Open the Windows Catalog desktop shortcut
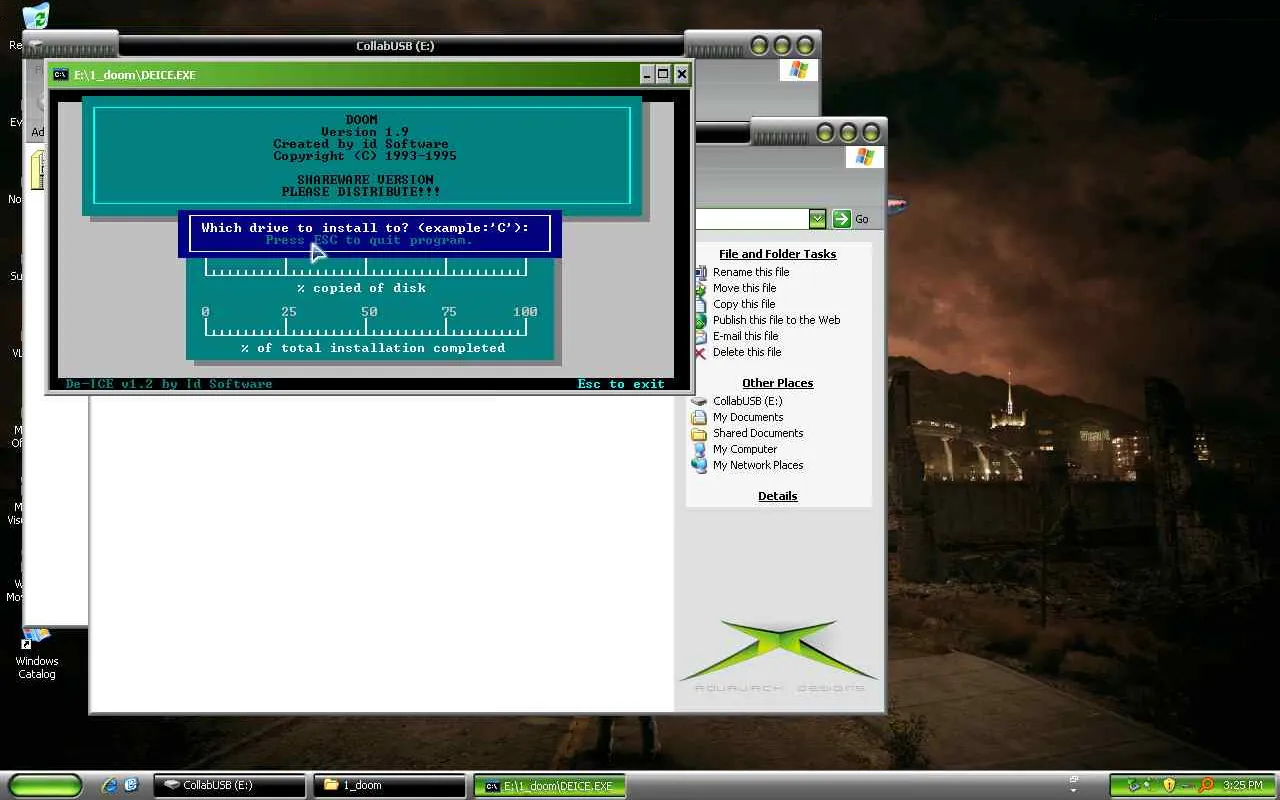The image size is (1280, 800). pos(37,654)
